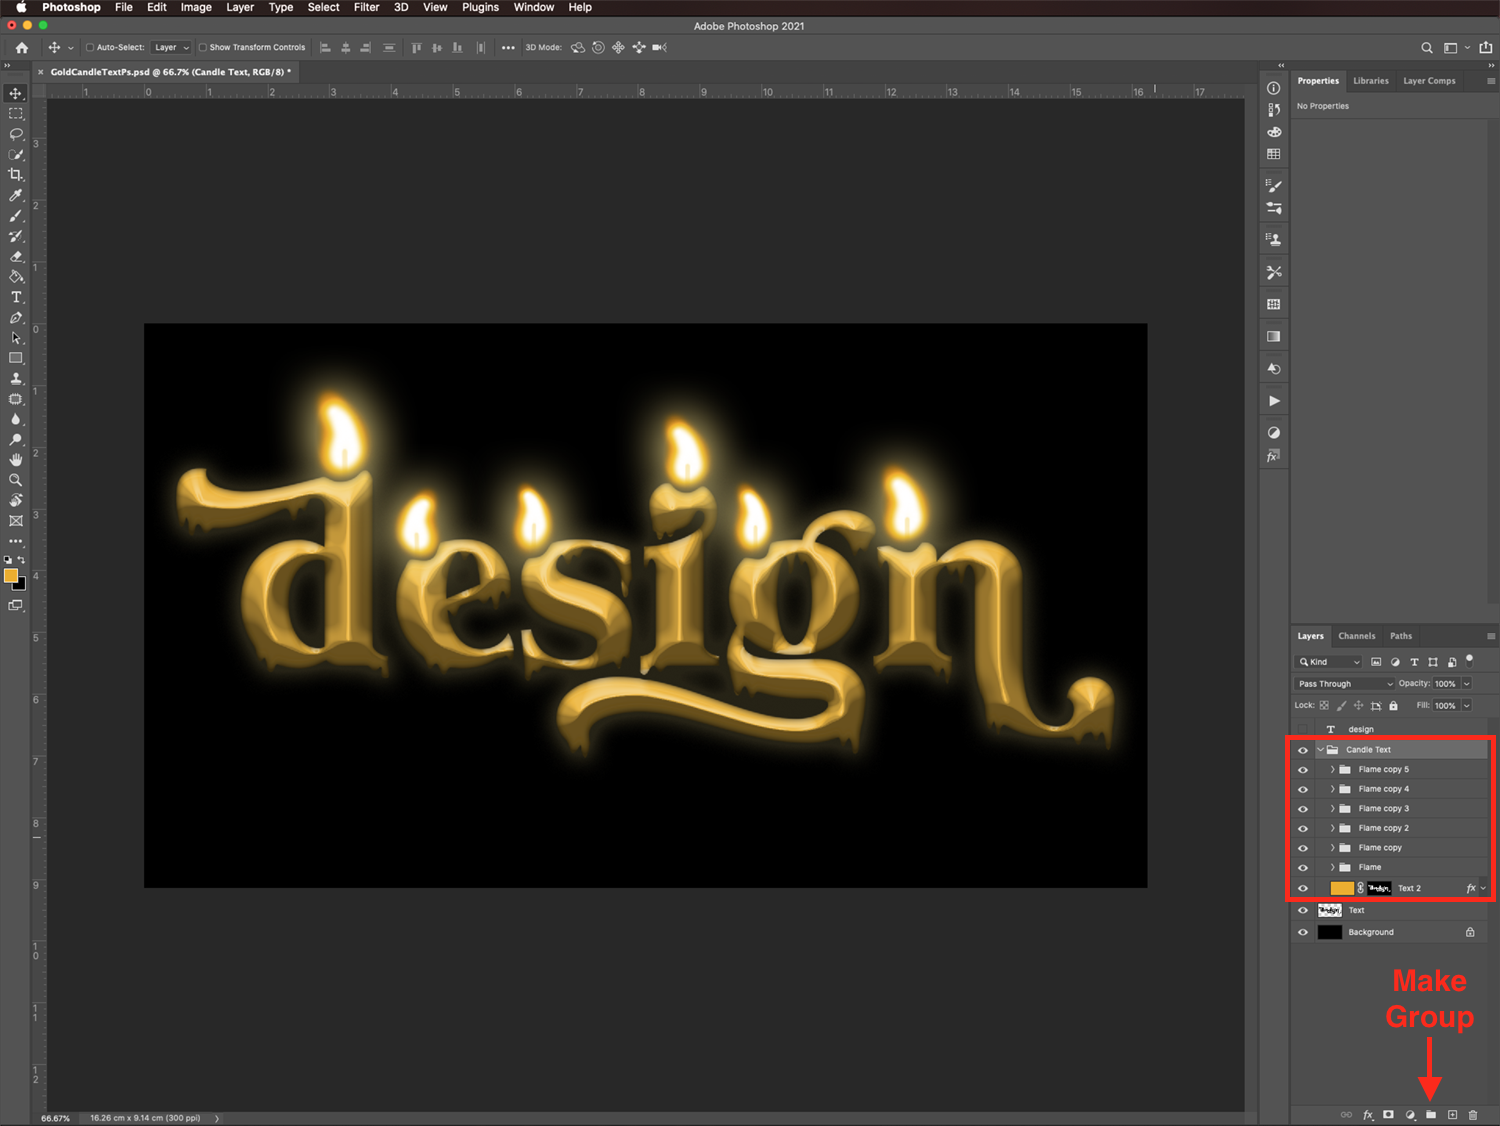The image size is (1500, 1126).
Task: Open the Fill value dropdown arrow
Action: point(1467,706)
